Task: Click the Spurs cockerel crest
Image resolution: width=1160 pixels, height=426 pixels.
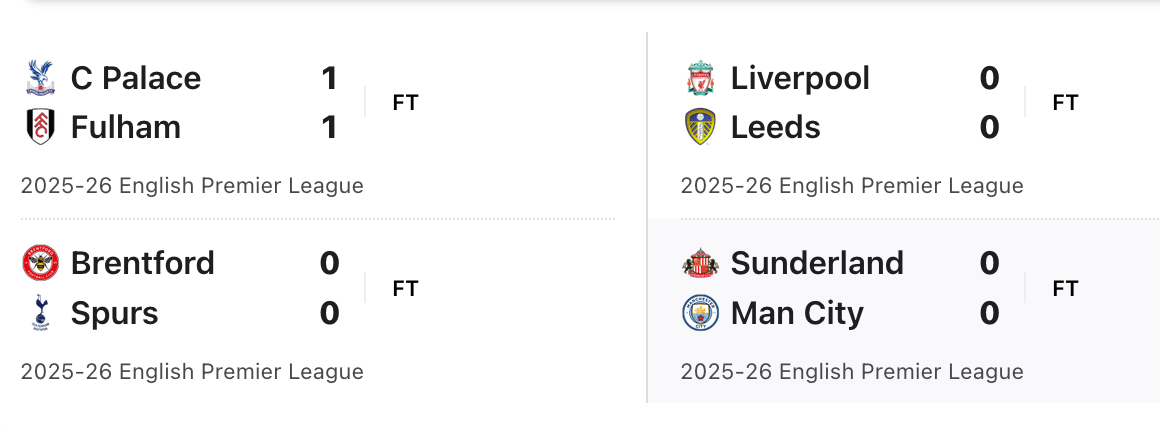Action: pos(41,313)
